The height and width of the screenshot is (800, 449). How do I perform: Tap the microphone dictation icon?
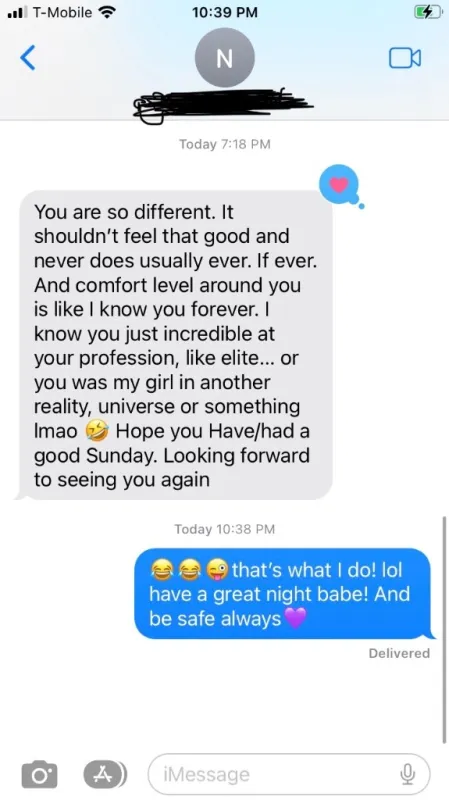point(407,774)
